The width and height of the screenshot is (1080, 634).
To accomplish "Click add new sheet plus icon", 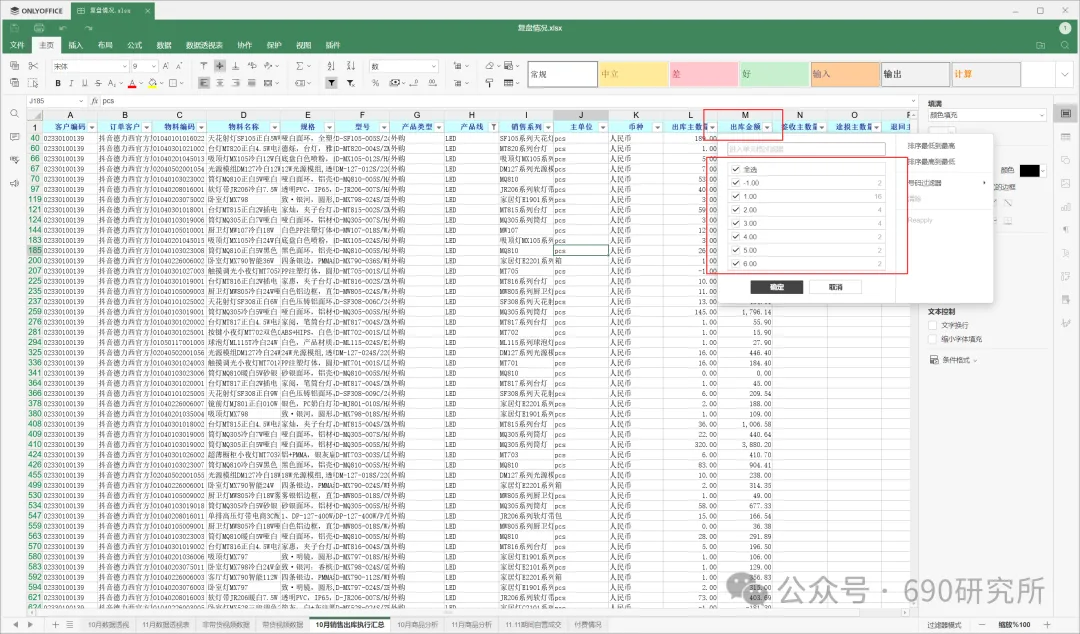I will [x=55, y=624].
